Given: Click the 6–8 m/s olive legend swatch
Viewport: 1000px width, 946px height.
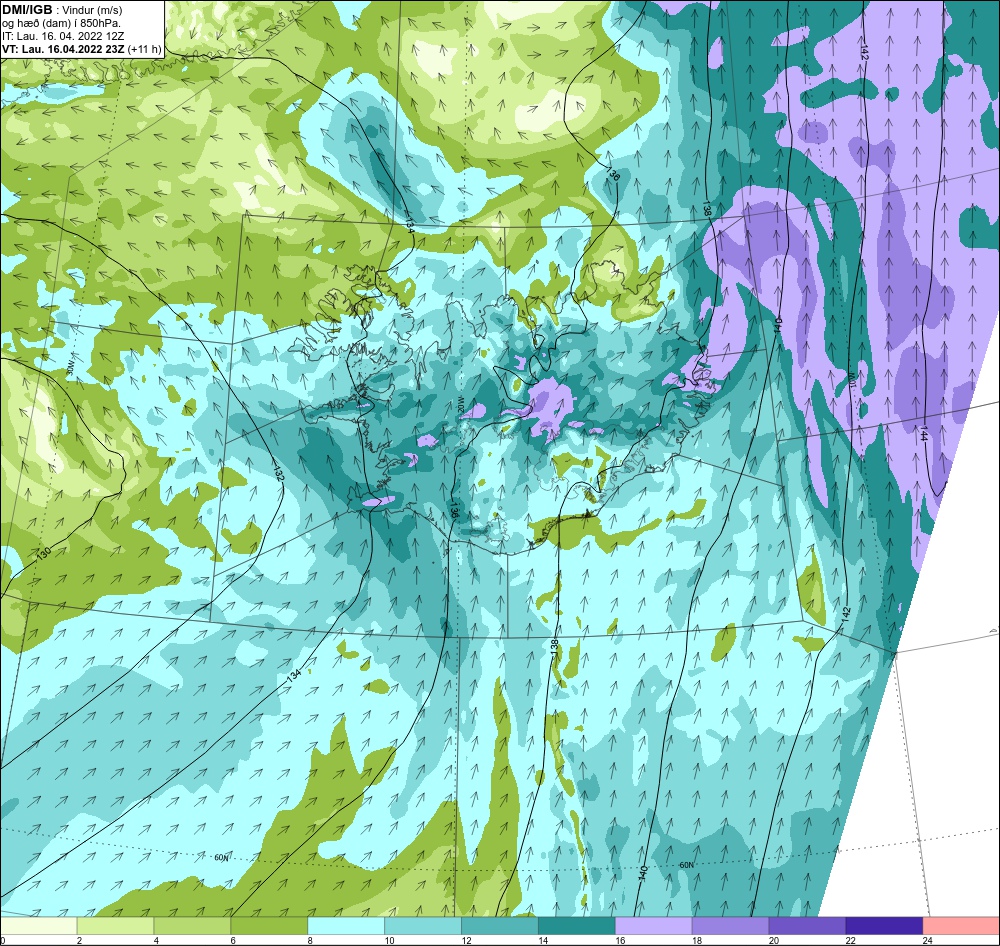Looking at the screenshot, I should 269,925.
